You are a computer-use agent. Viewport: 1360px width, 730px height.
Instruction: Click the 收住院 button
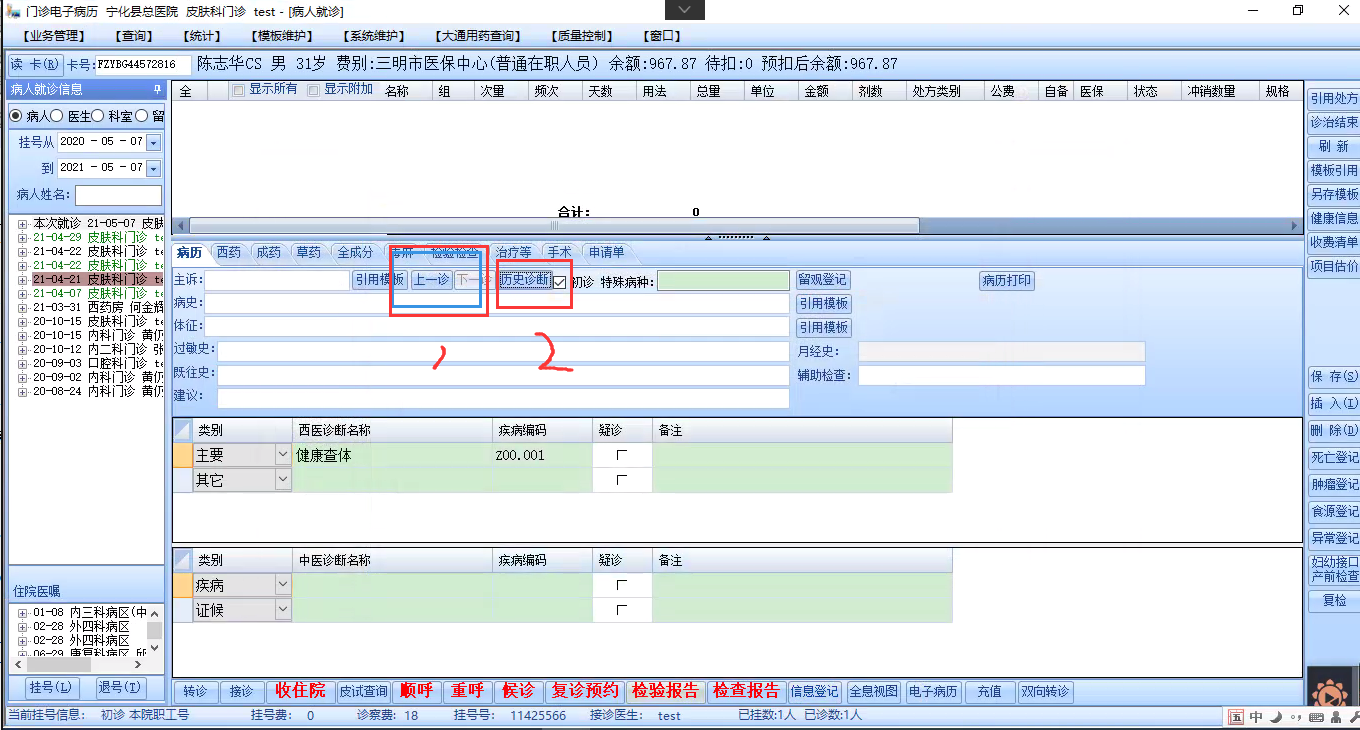pyautogui.click(x=301, y=691)
